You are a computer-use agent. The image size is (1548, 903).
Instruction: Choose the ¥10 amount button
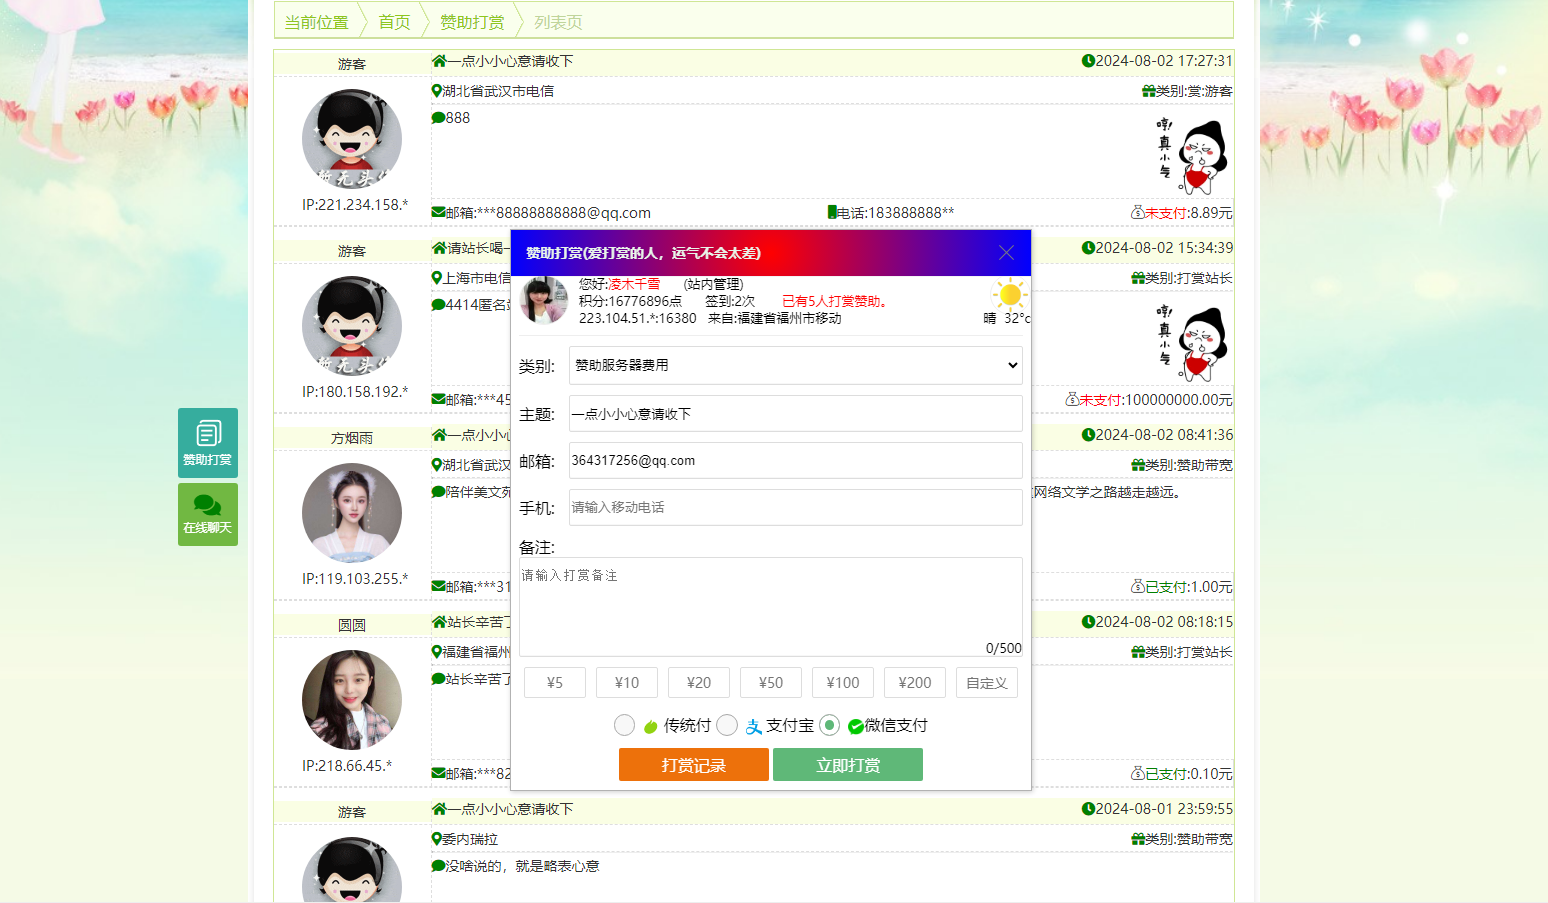coord(627,682)
